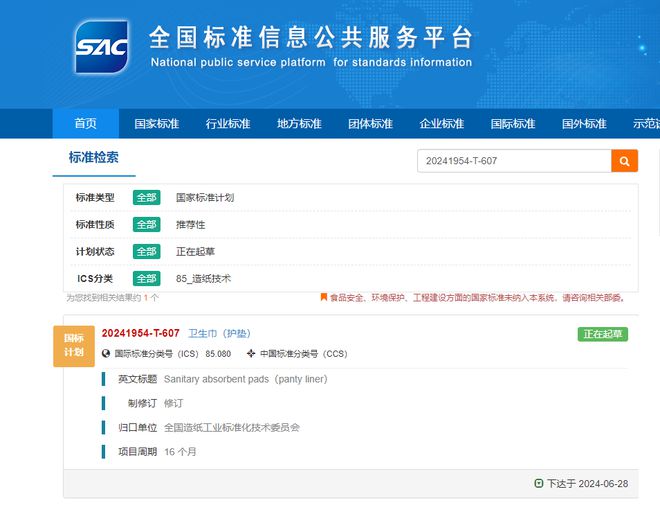Open the 卫生巾（护垫）standard title link
The image size is (660, 512).
click(x=219, y=333)
